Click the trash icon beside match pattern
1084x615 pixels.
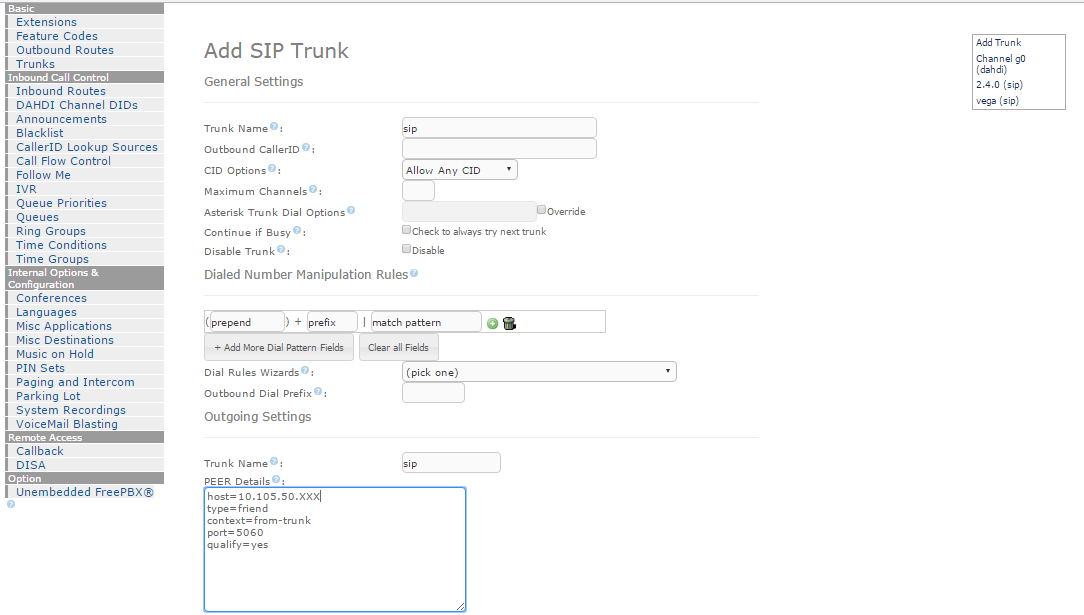point(510,323)
